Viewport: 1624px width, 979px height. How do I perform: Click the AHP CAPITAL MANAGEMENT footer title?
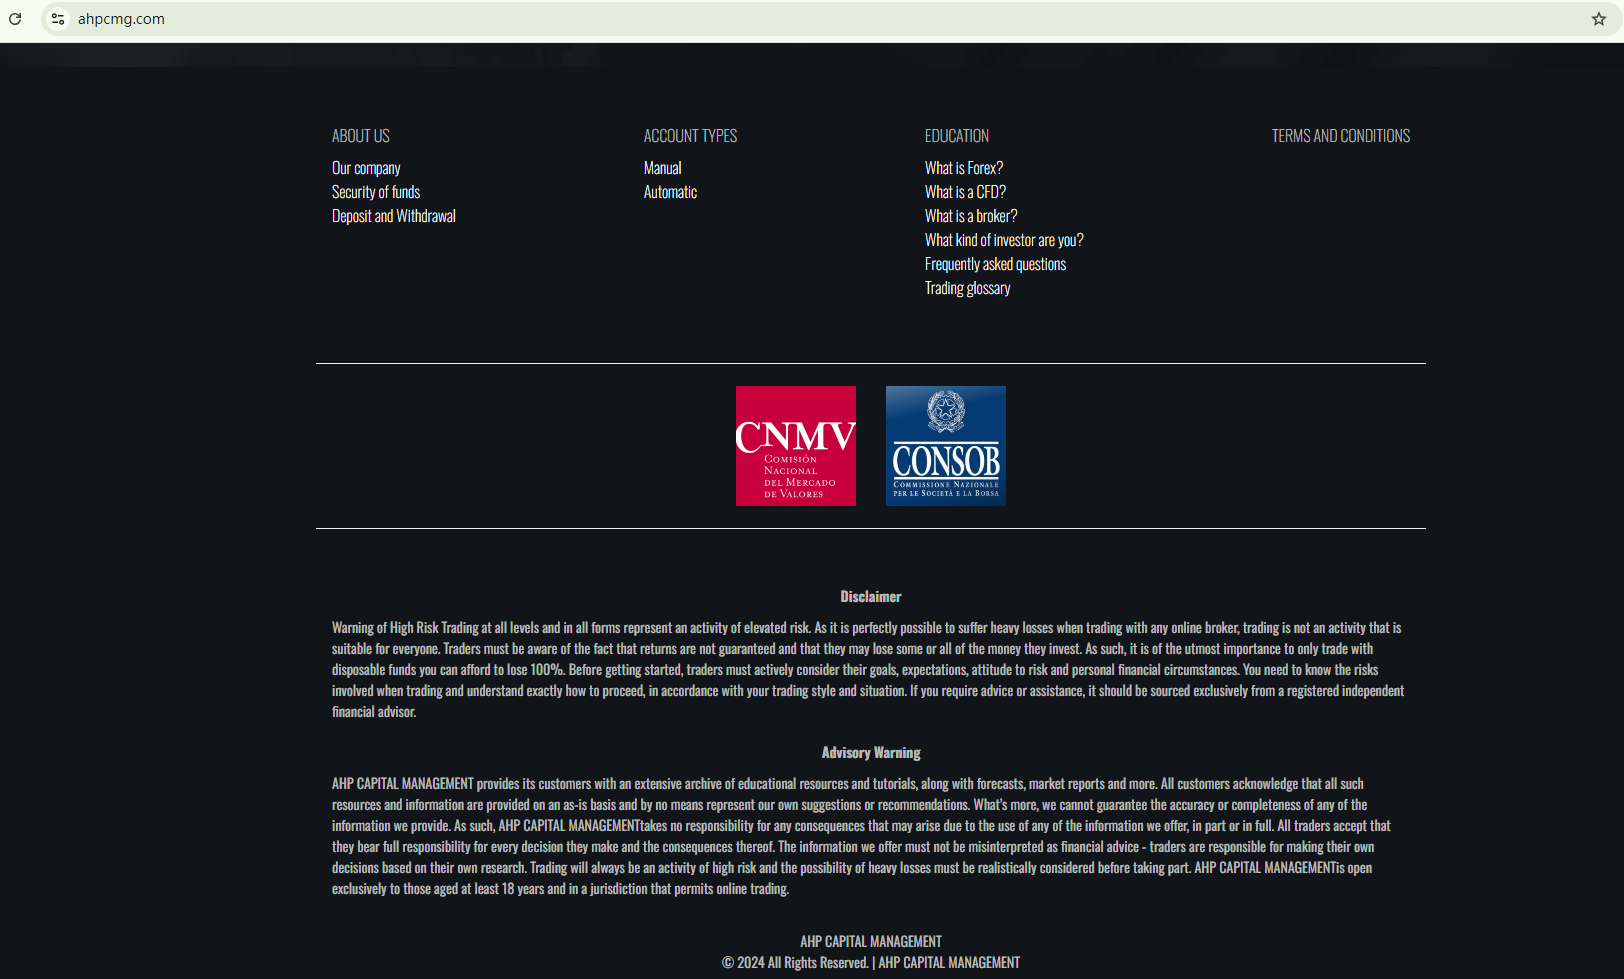click(871, 941)
